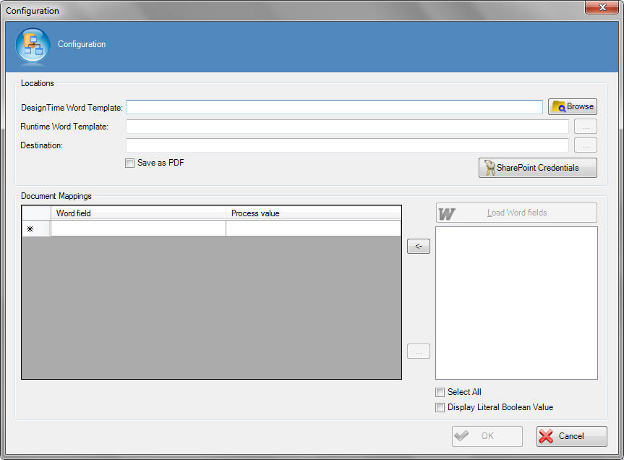
Task: Click the Destination path field
Action: click(346, 146)
